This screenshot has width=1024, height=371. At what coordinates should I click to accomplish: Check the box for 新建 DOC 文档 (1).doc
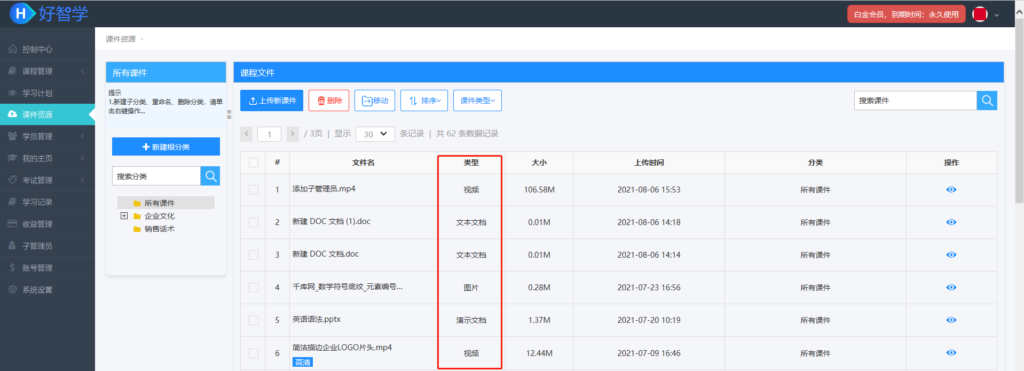pyautogui.click(x=253, y=222)
